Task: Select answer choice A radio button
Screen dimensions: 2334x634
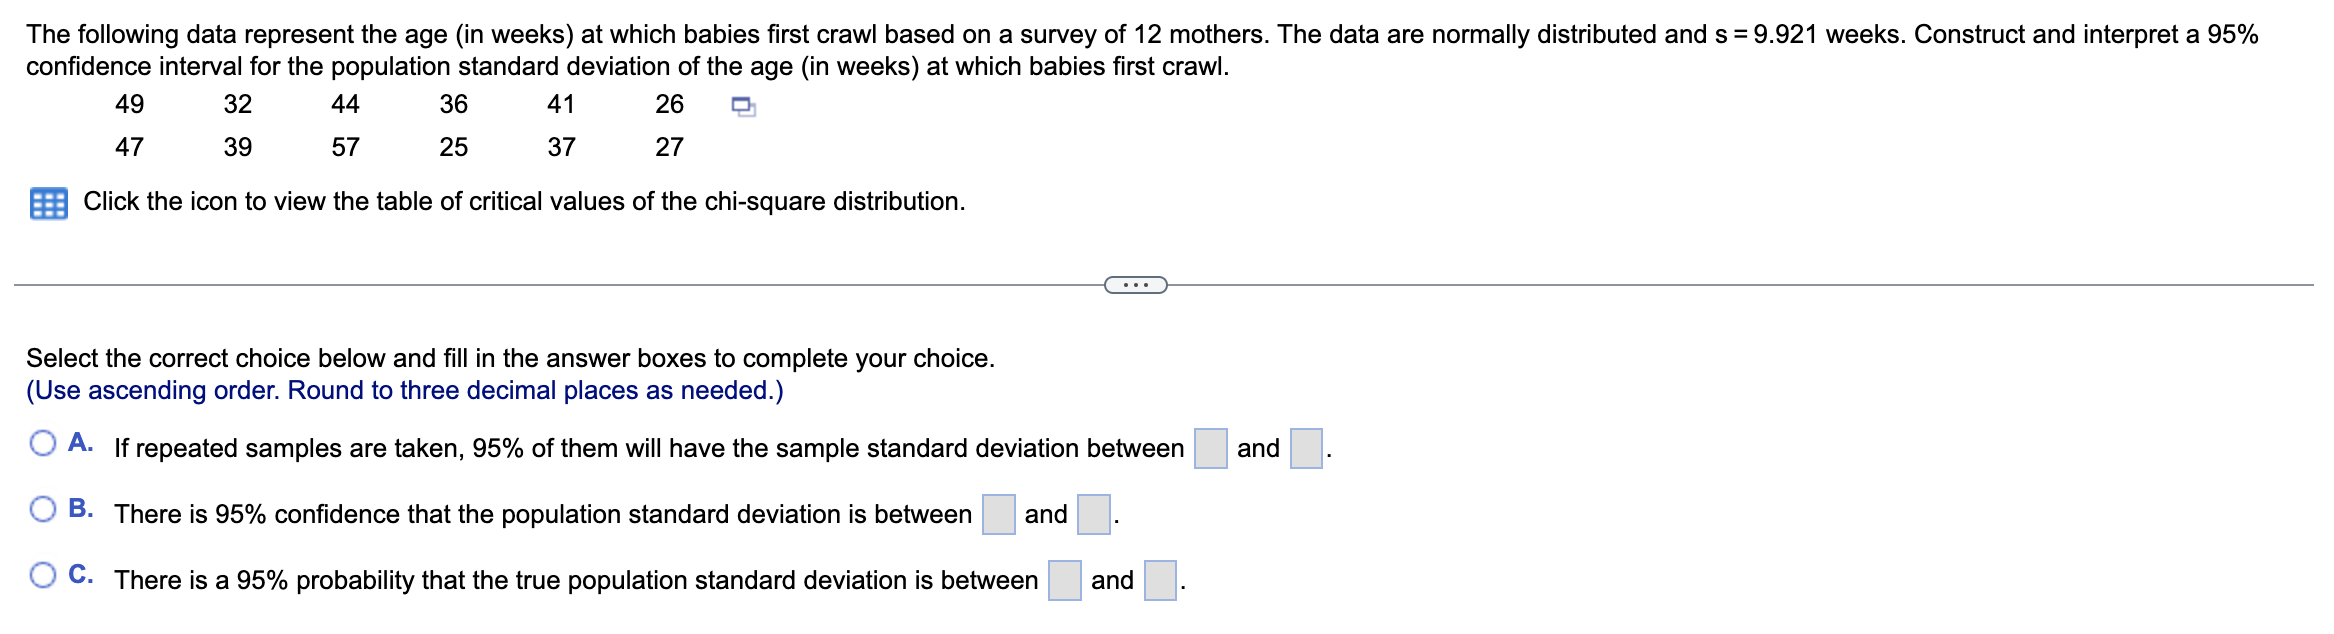Action: [x=41, y=441]
